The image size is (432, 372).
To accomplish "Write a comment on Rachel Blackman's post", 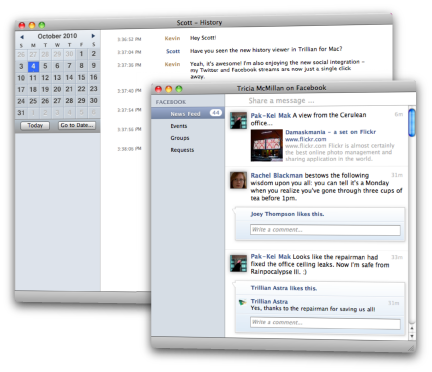I will pos(325,230).
